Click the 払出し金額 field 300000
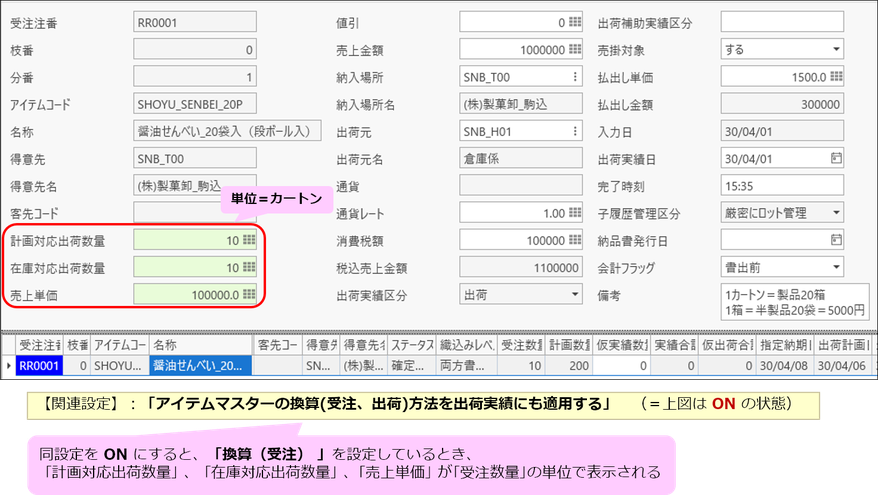Viewport: 878px width, 495px height. pyautogui.click(x=782, y=104)
